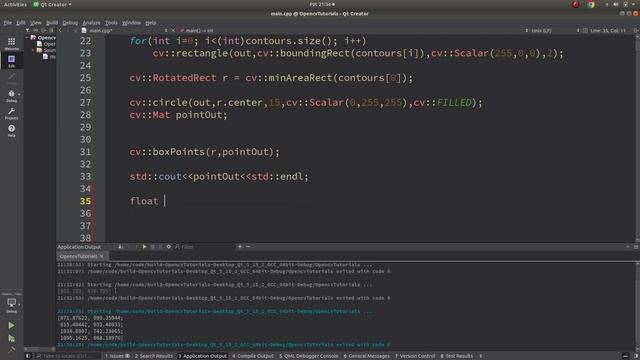Click Activities in top panel
Image resolution: width=640 pixels, height=360 pixels.
tap(15, 4)
